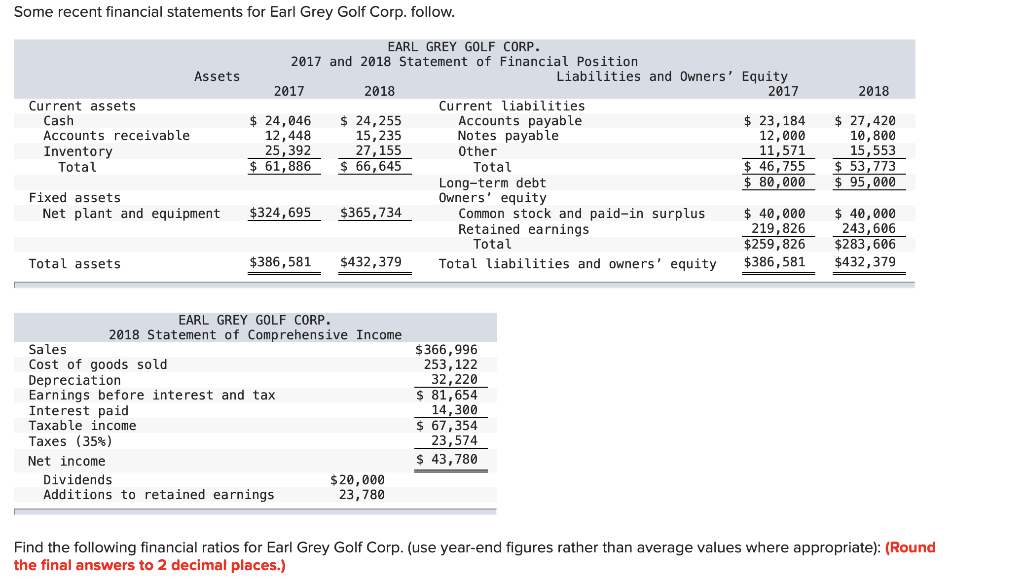Image resolution: width=1024 pixels, height=582 pixels.
Task: Click the Statement of Comprehensive Income title
Action: [x=255, y=335]
